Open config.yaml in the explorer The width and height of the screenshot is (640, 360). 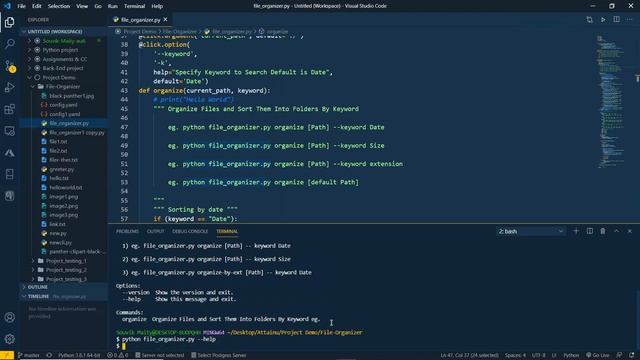tap(63, 105)
